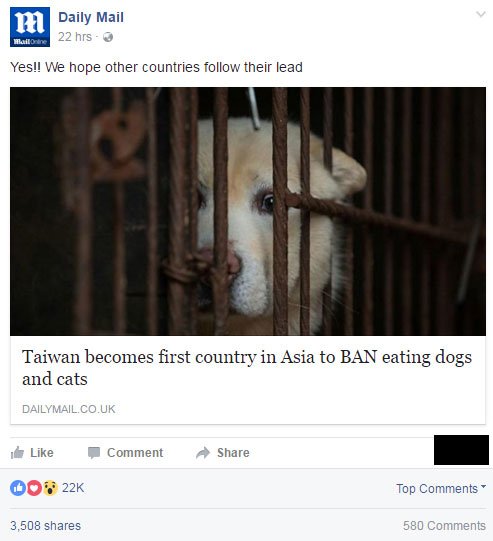This screenshot has width=493, height=541.
Task: Show the 580 Comments thread
Action: click(444, 526)
